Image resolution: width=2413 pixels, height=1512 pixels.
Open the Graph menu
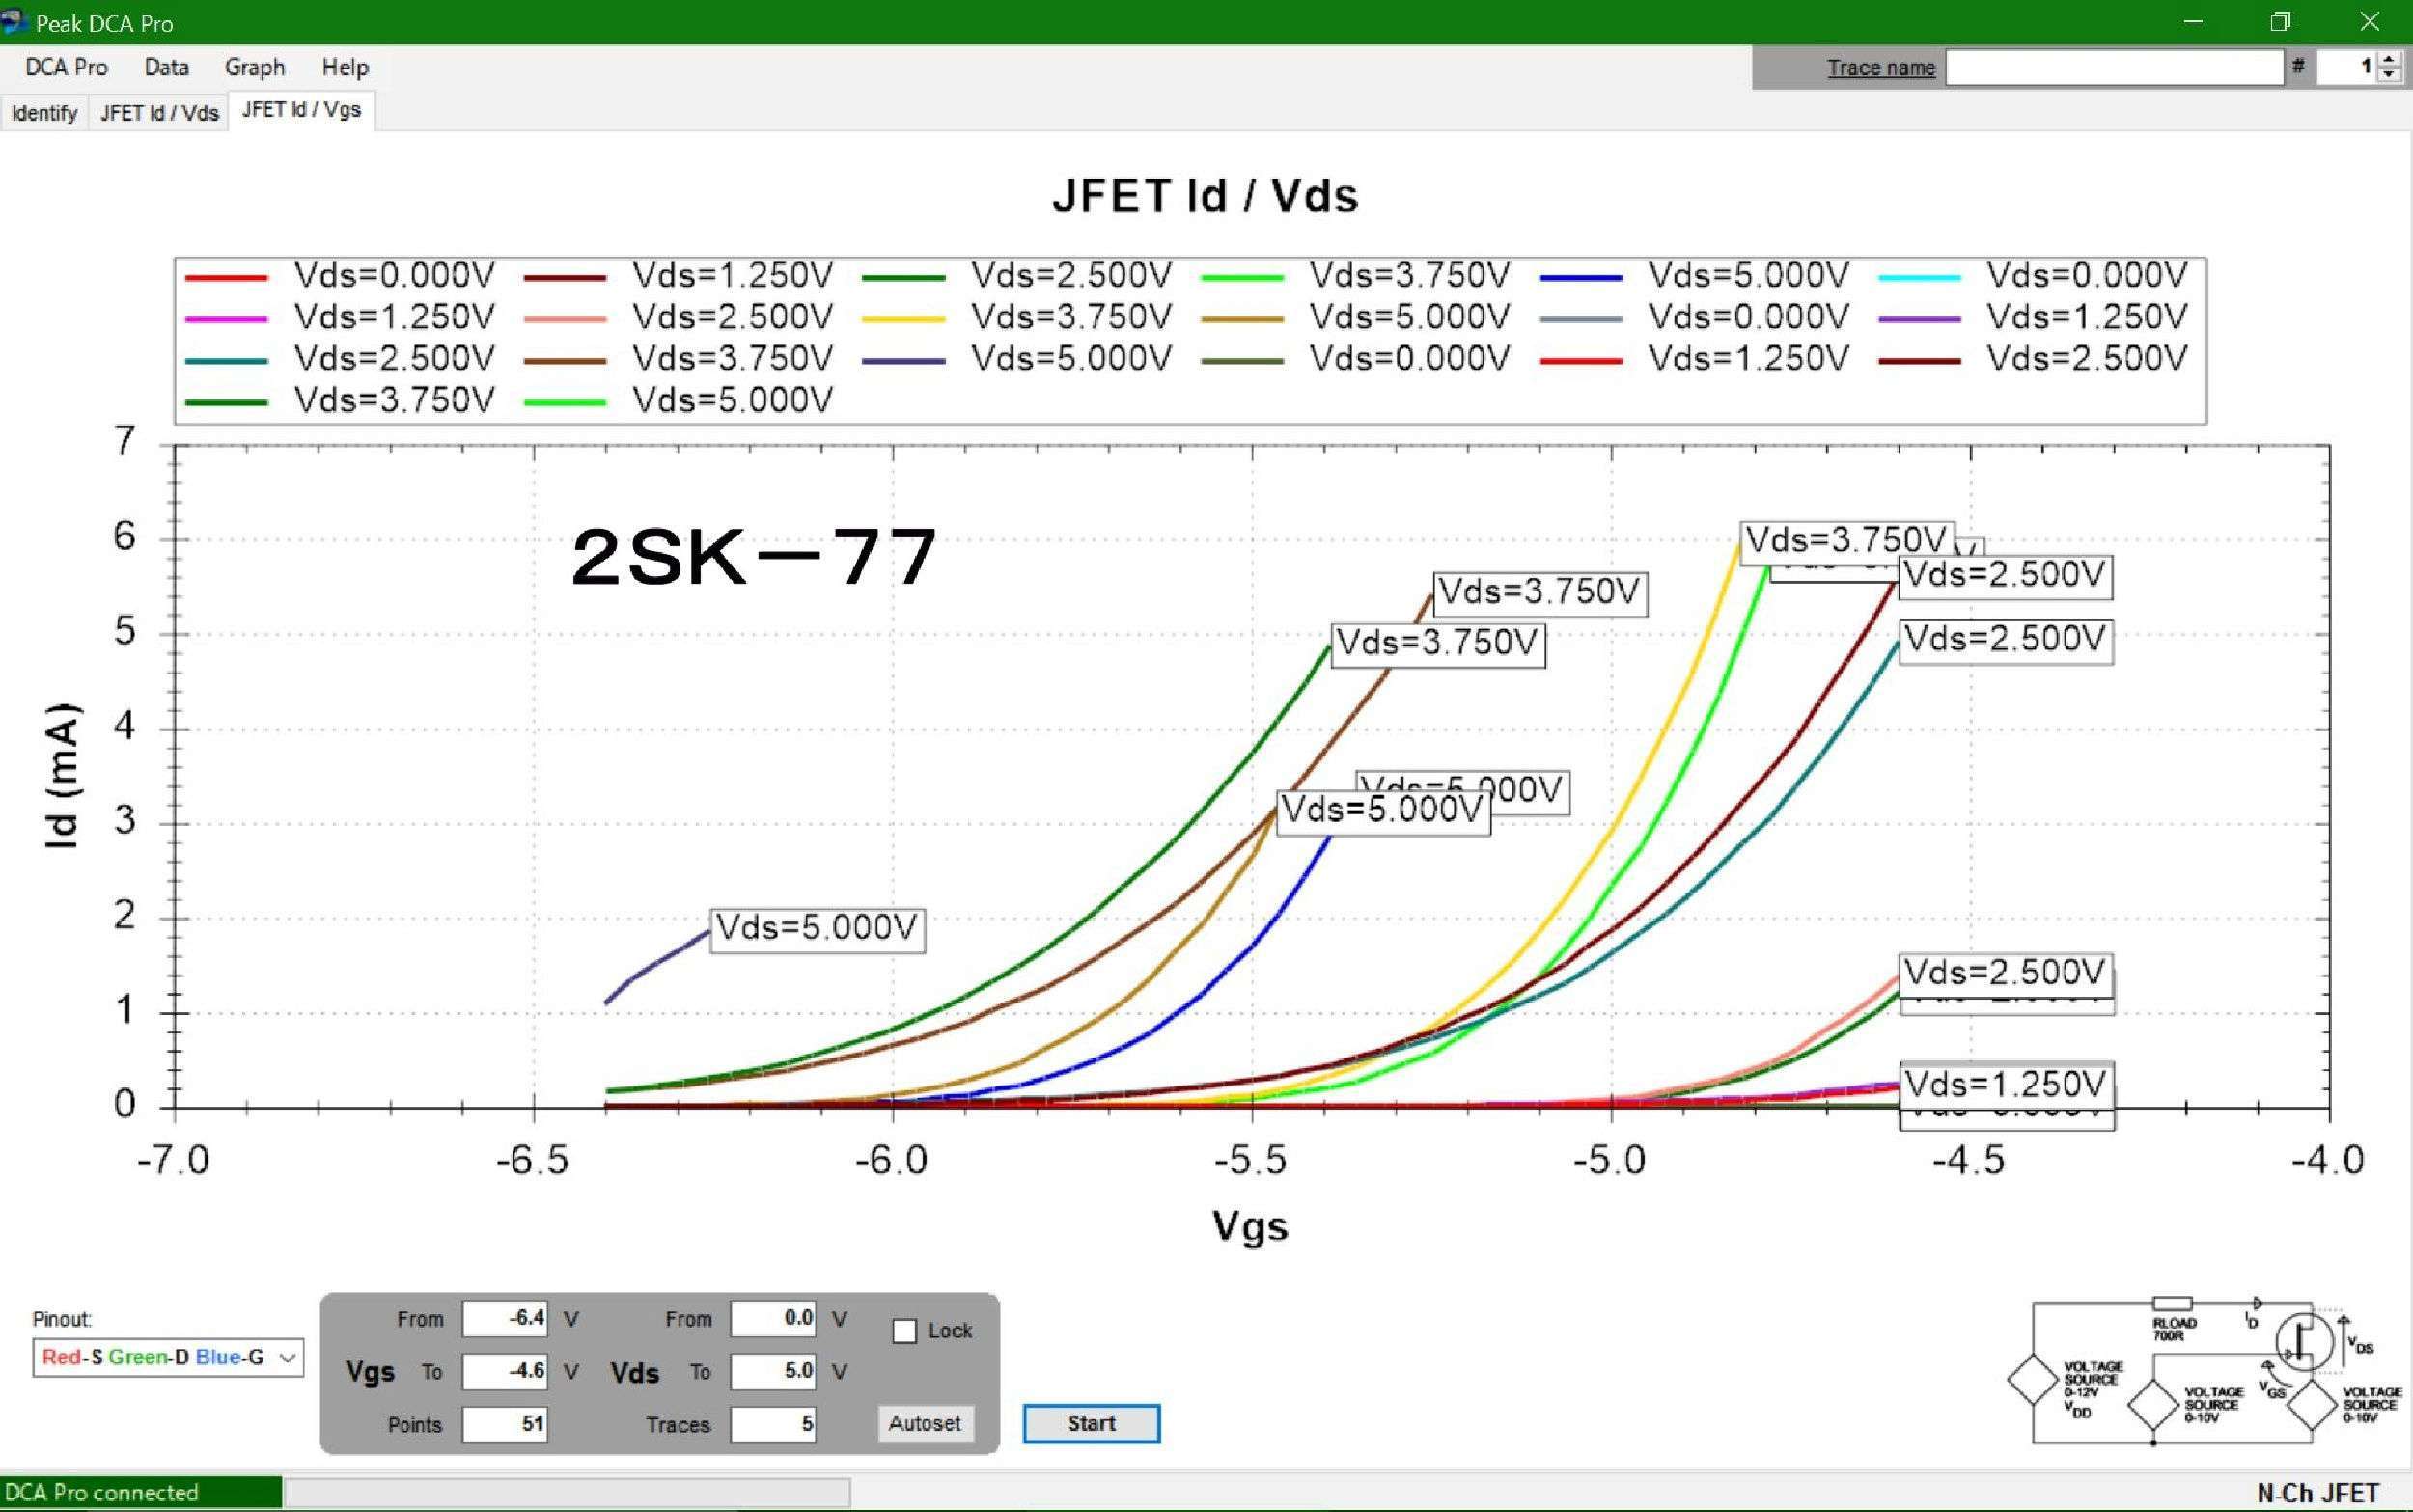(x=254, y=67)
